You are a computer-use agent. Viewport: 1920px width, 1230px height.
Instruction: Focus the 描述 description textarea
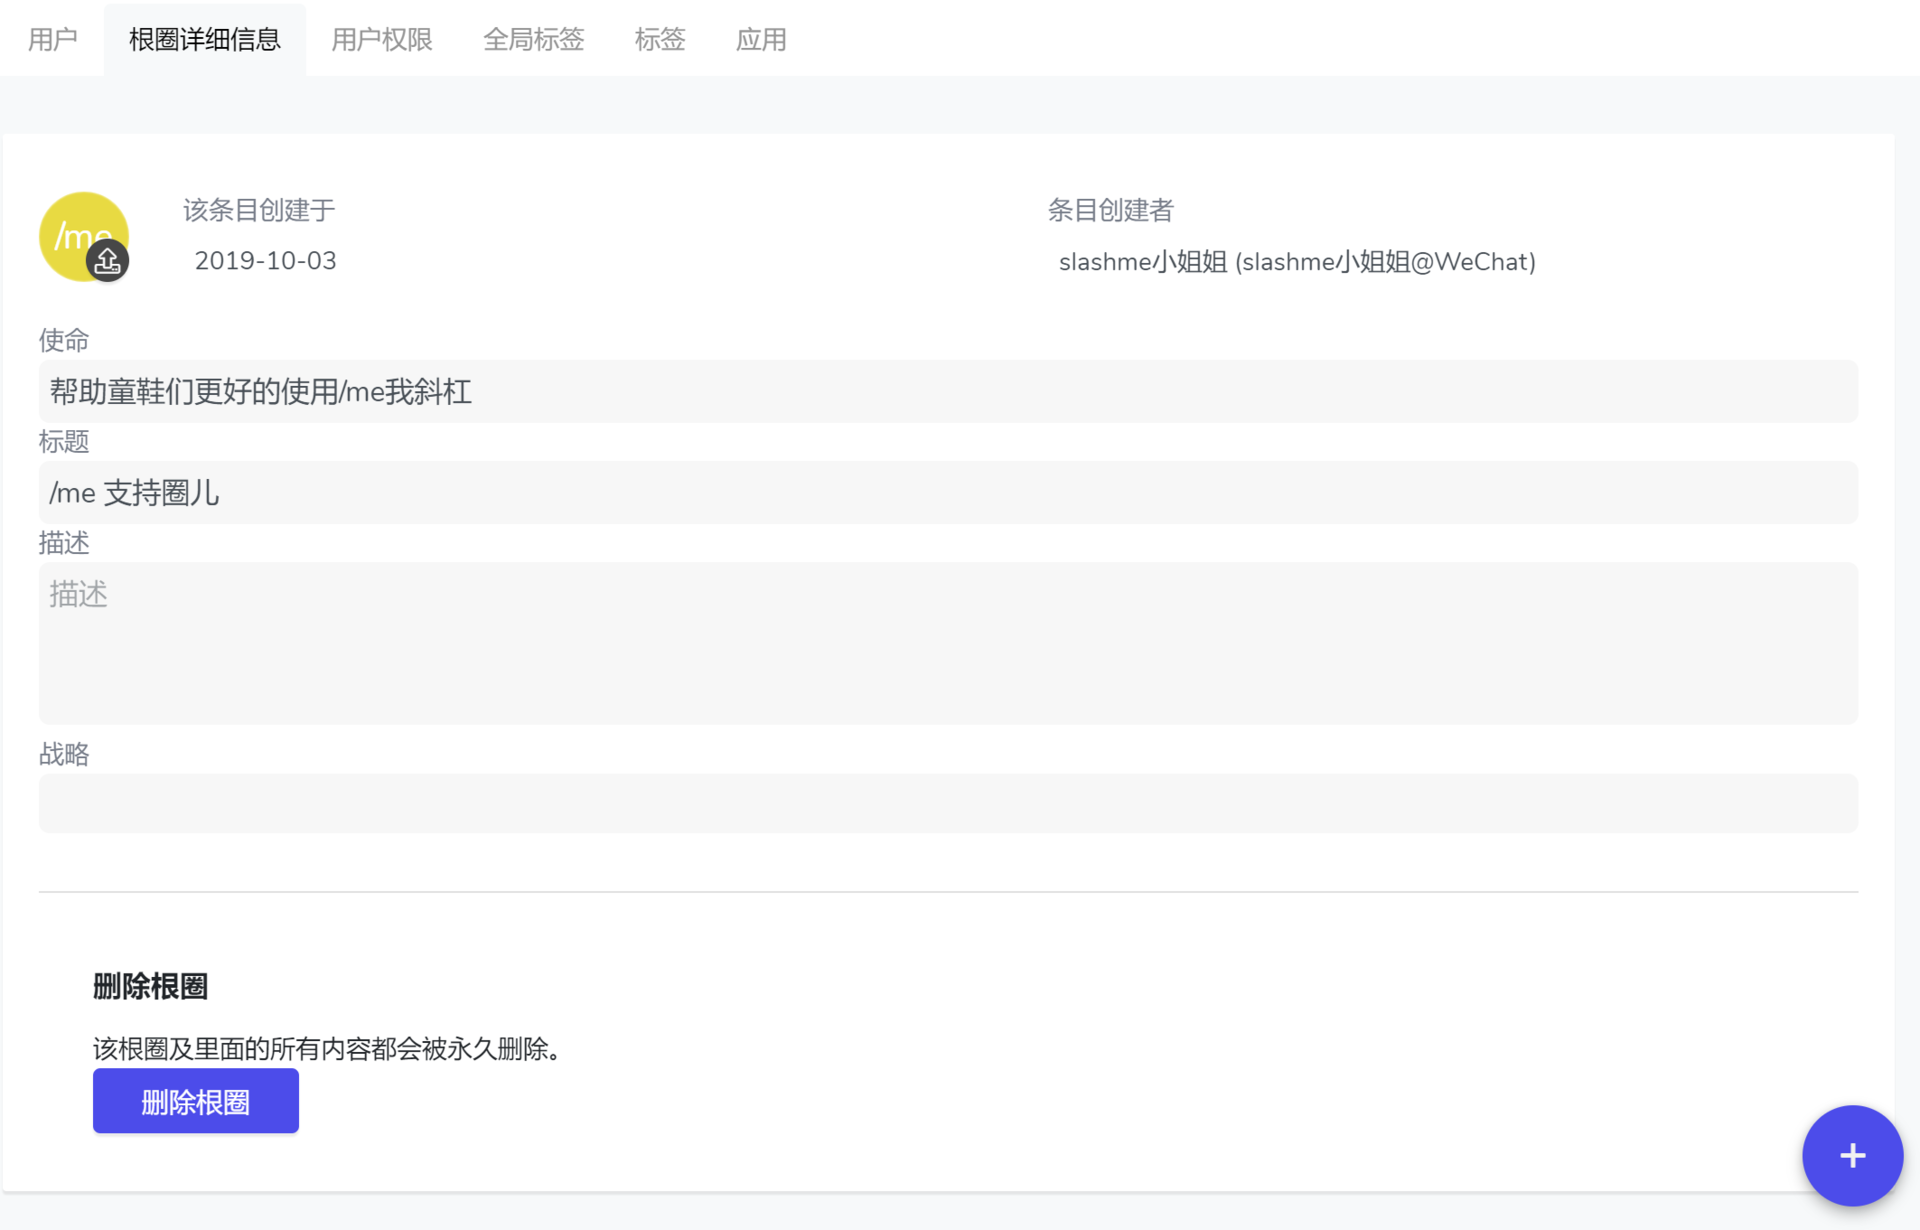948,643
